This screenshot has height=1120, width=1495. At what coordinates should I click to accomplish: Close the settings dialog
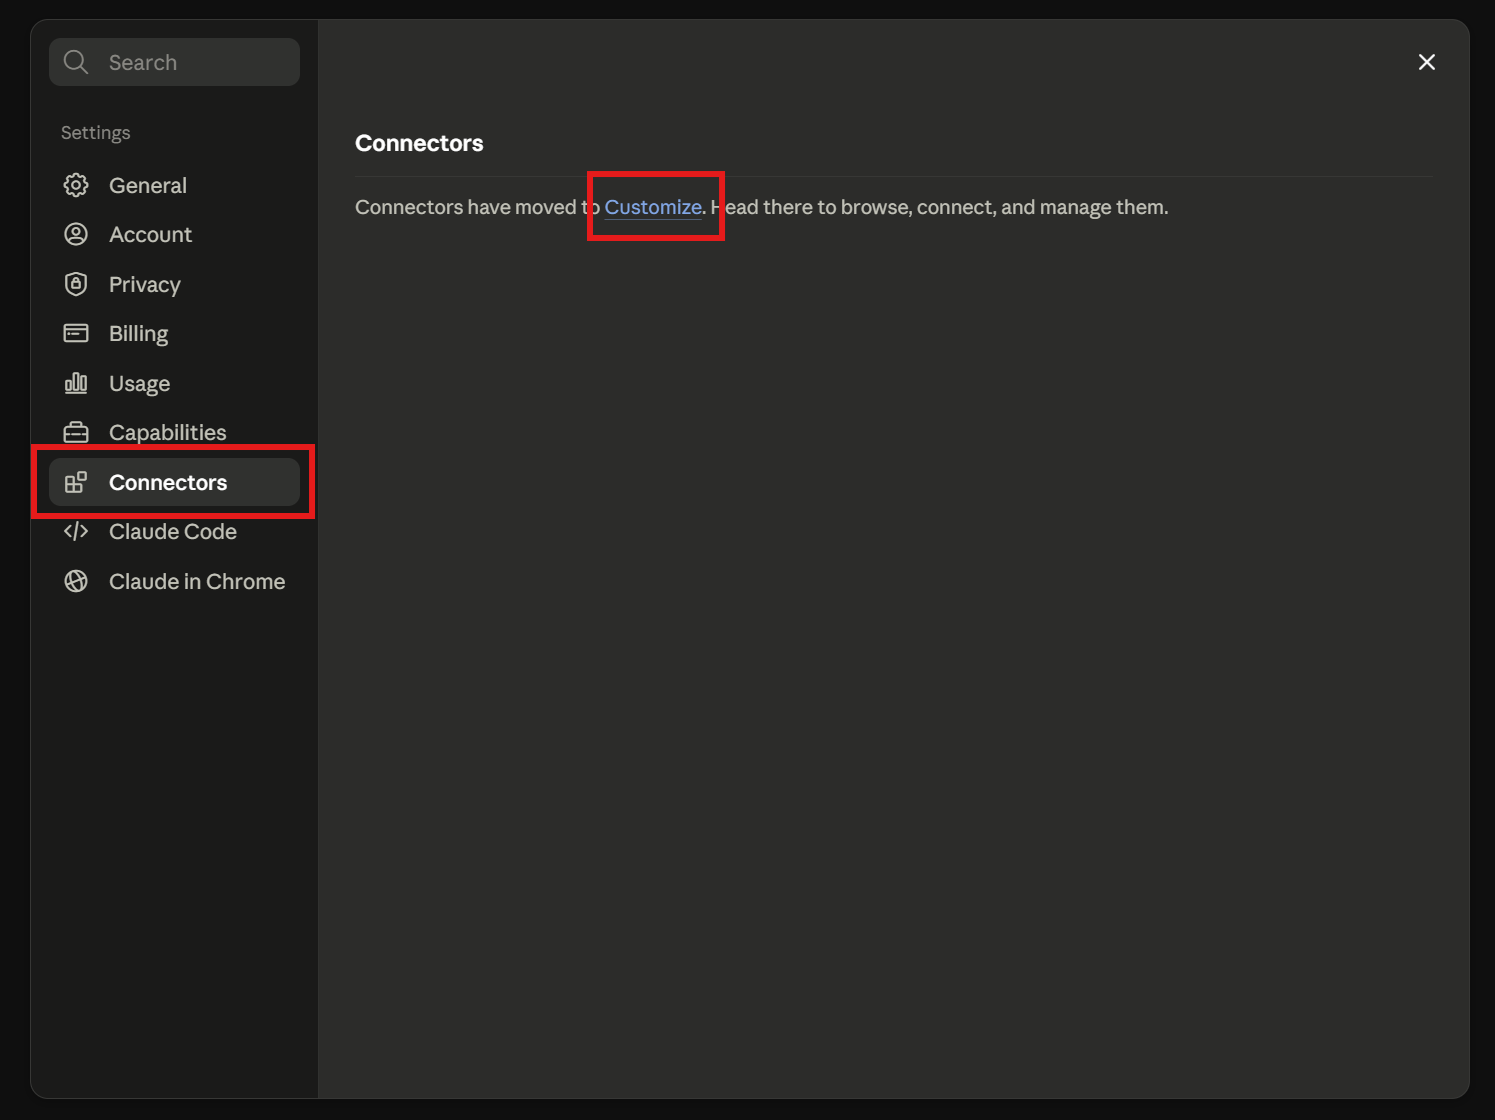point(1427,62)
